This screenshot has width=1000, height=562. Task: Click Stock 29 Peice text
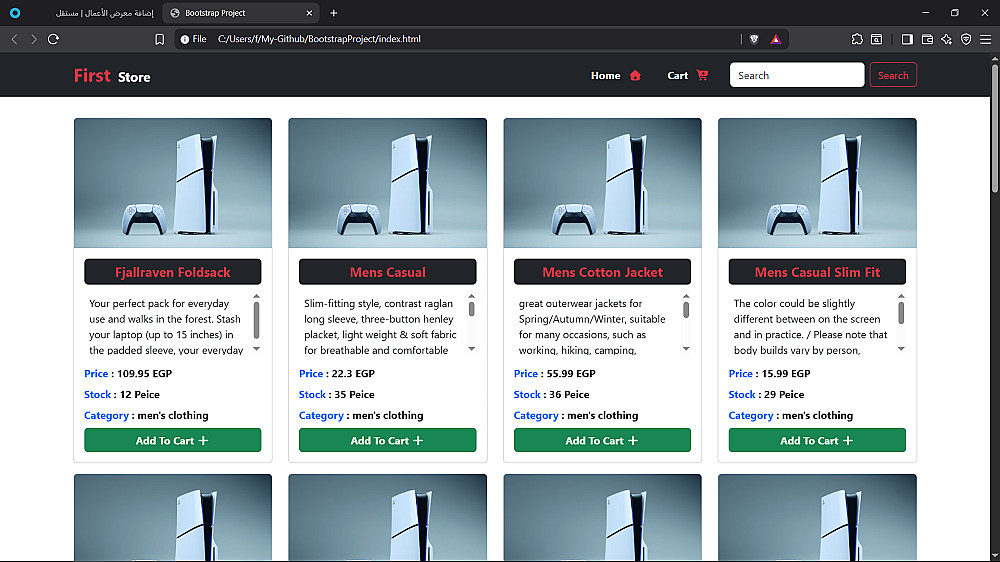(x=767, y=394)
